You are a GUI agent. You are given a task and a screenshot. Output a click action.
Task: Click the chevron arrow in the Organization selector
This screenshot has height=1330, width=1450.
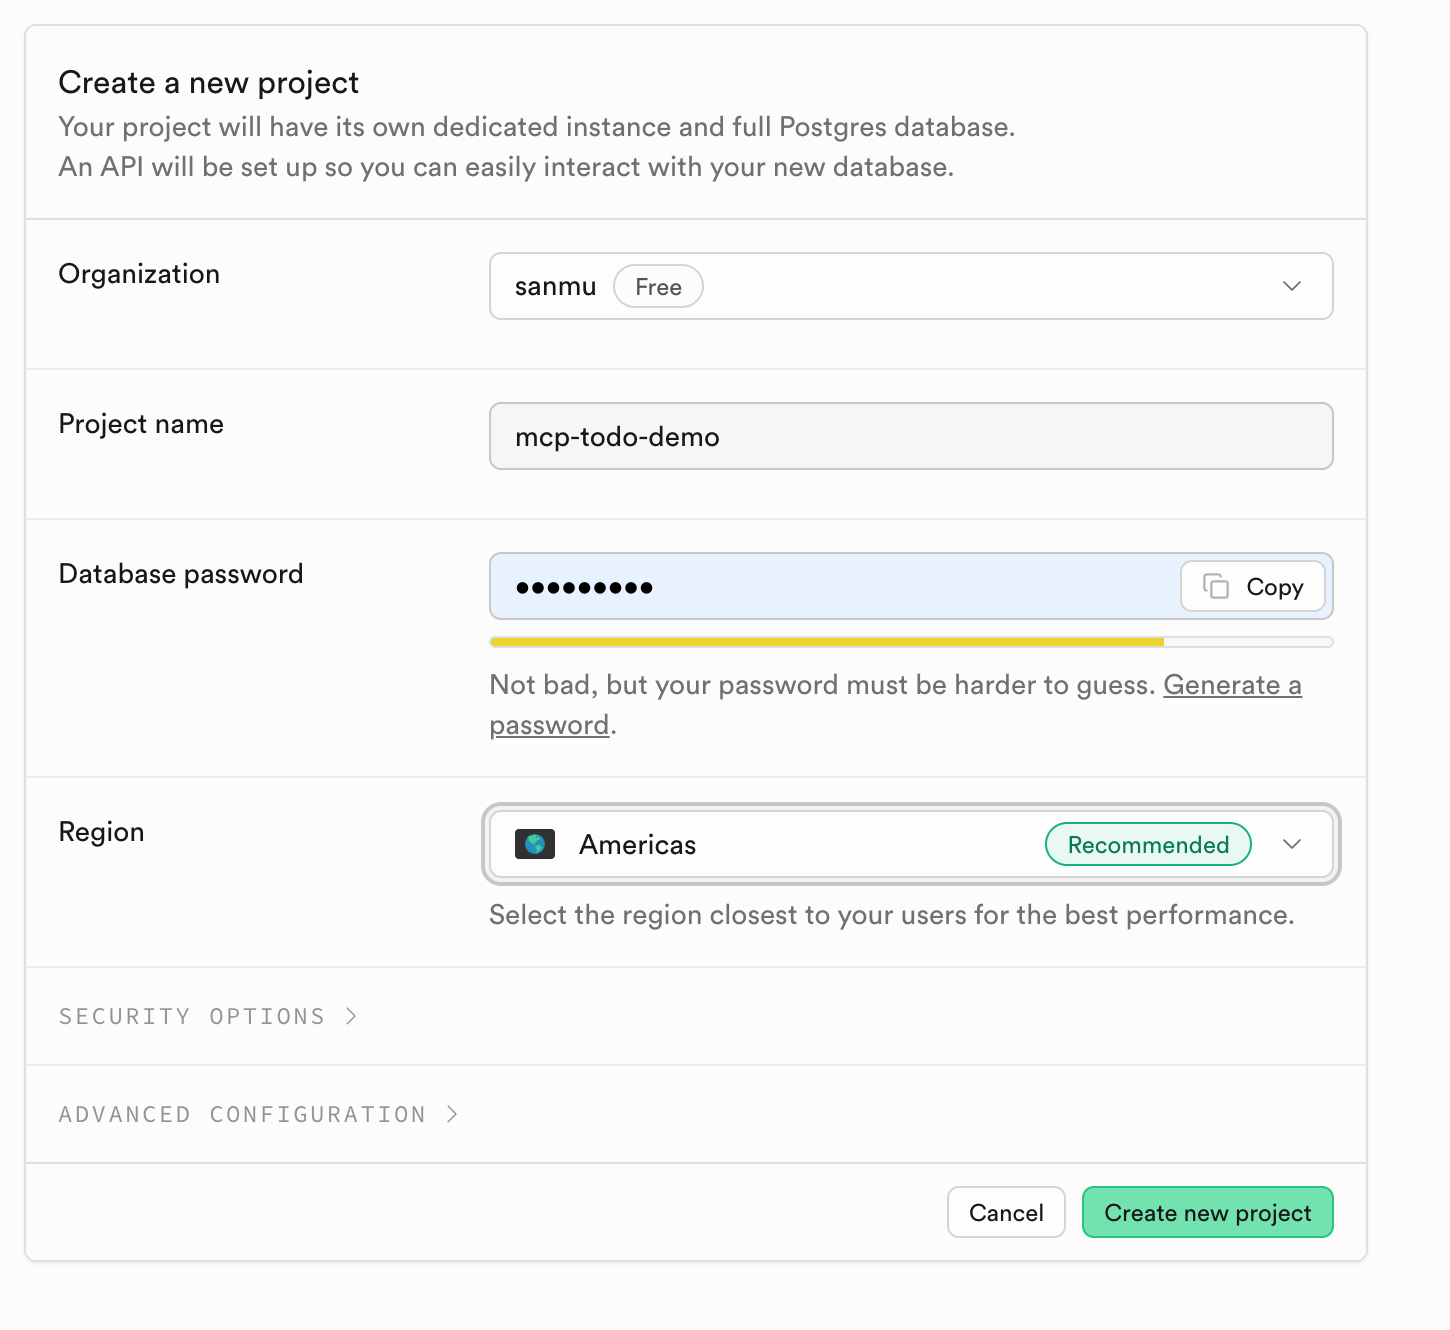(x=1291, y=286)
